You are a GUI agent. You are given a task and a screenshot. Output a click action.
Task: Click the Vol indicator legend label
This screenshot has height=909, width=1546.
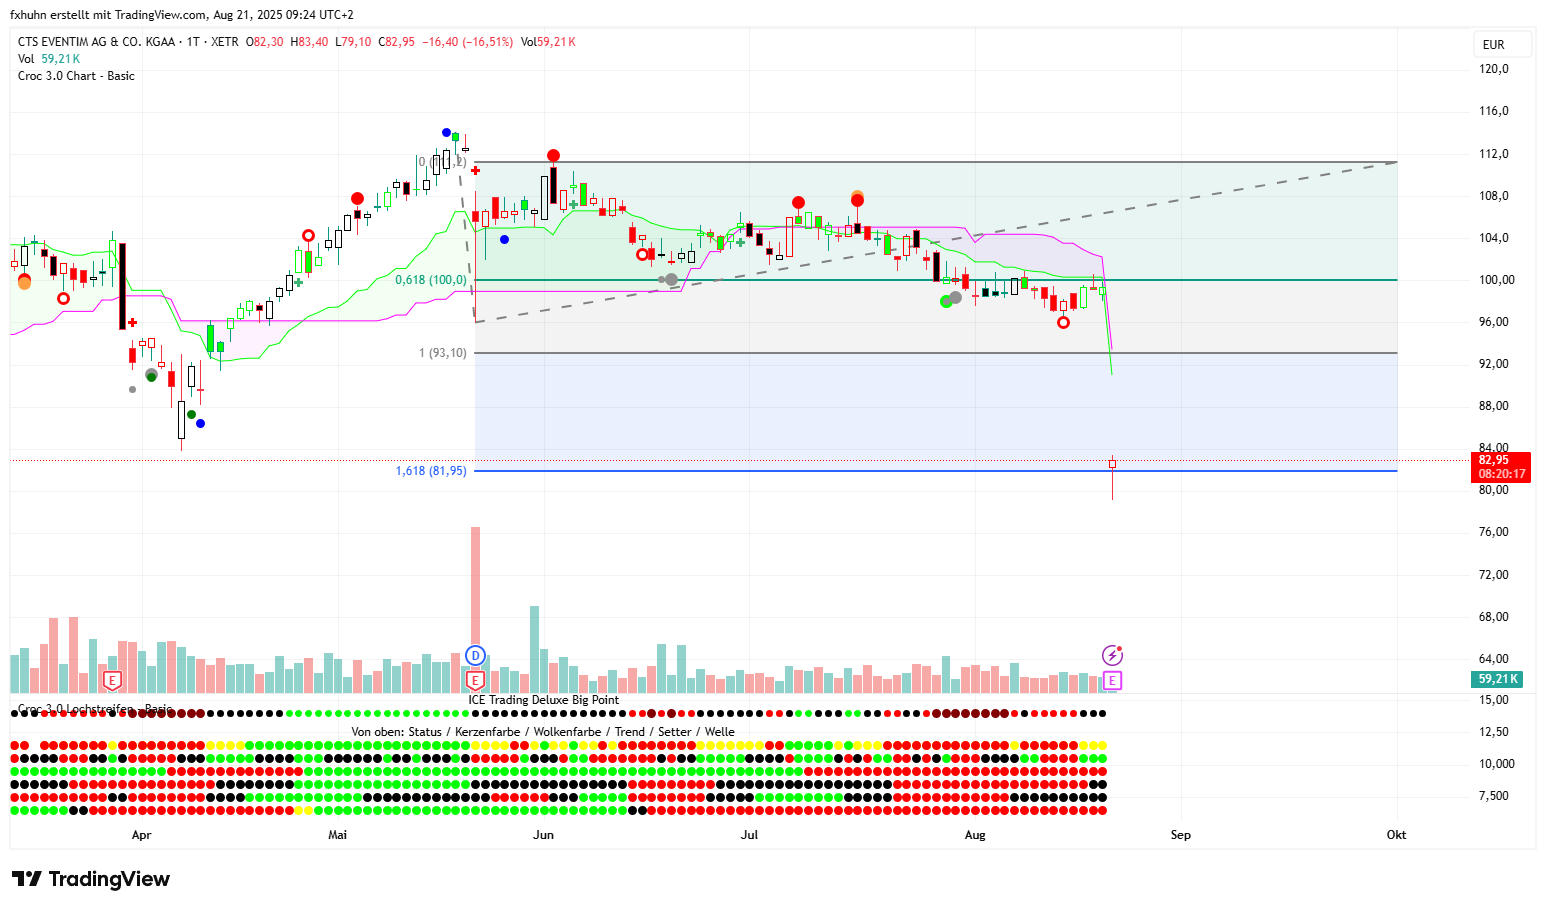point(26,59)
